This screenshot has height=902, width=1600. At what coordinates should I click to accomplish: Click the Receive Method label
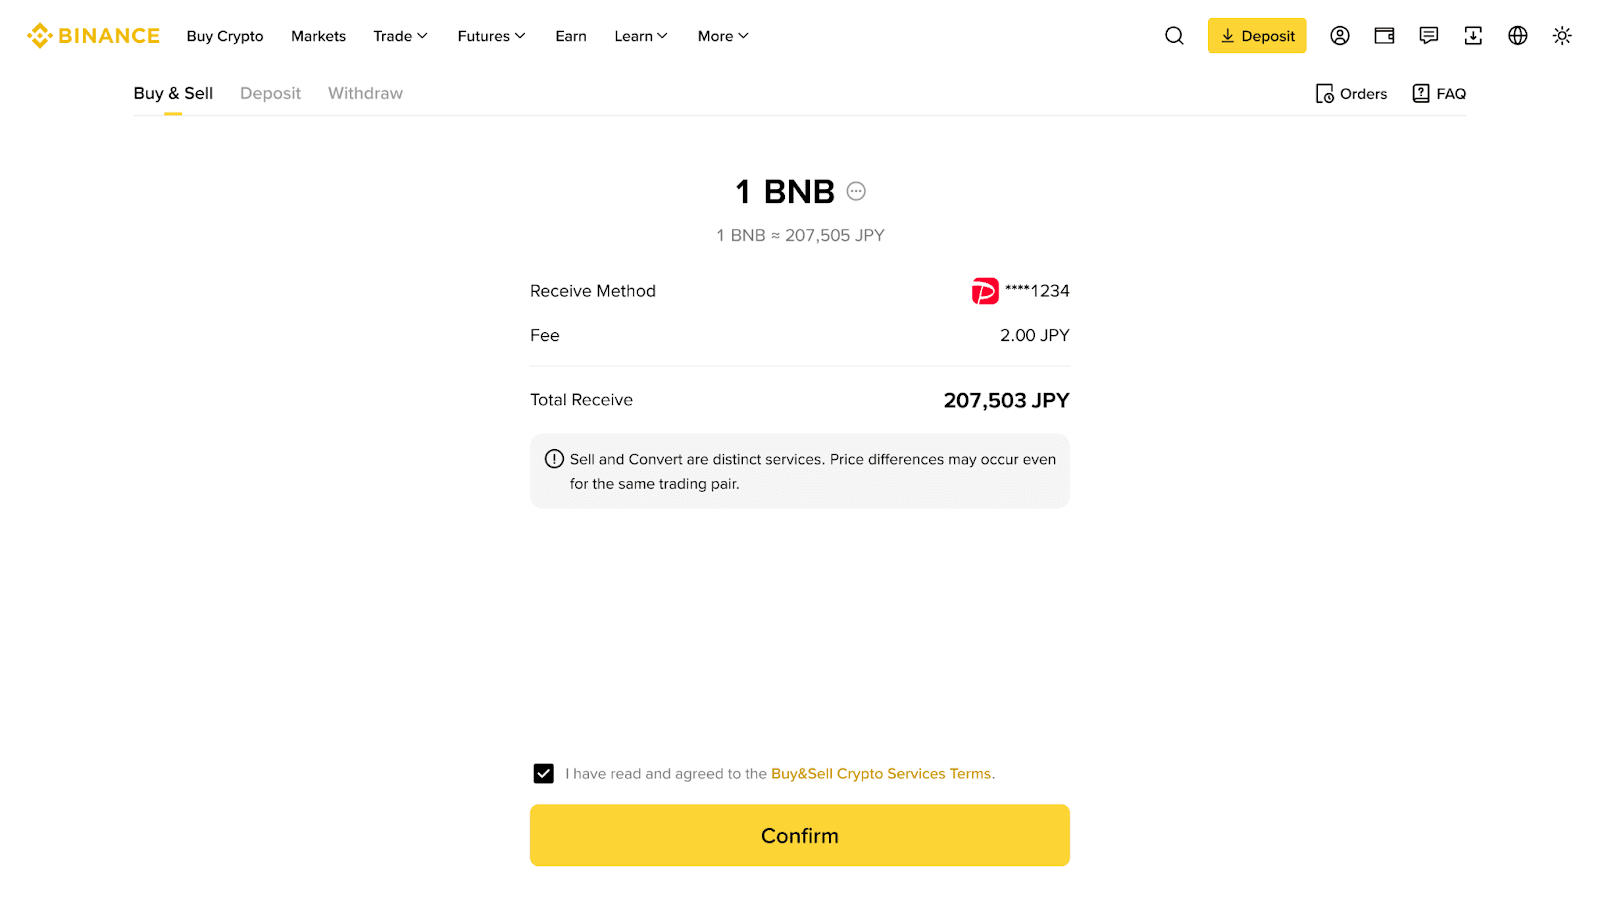click(x=593, y=291)
